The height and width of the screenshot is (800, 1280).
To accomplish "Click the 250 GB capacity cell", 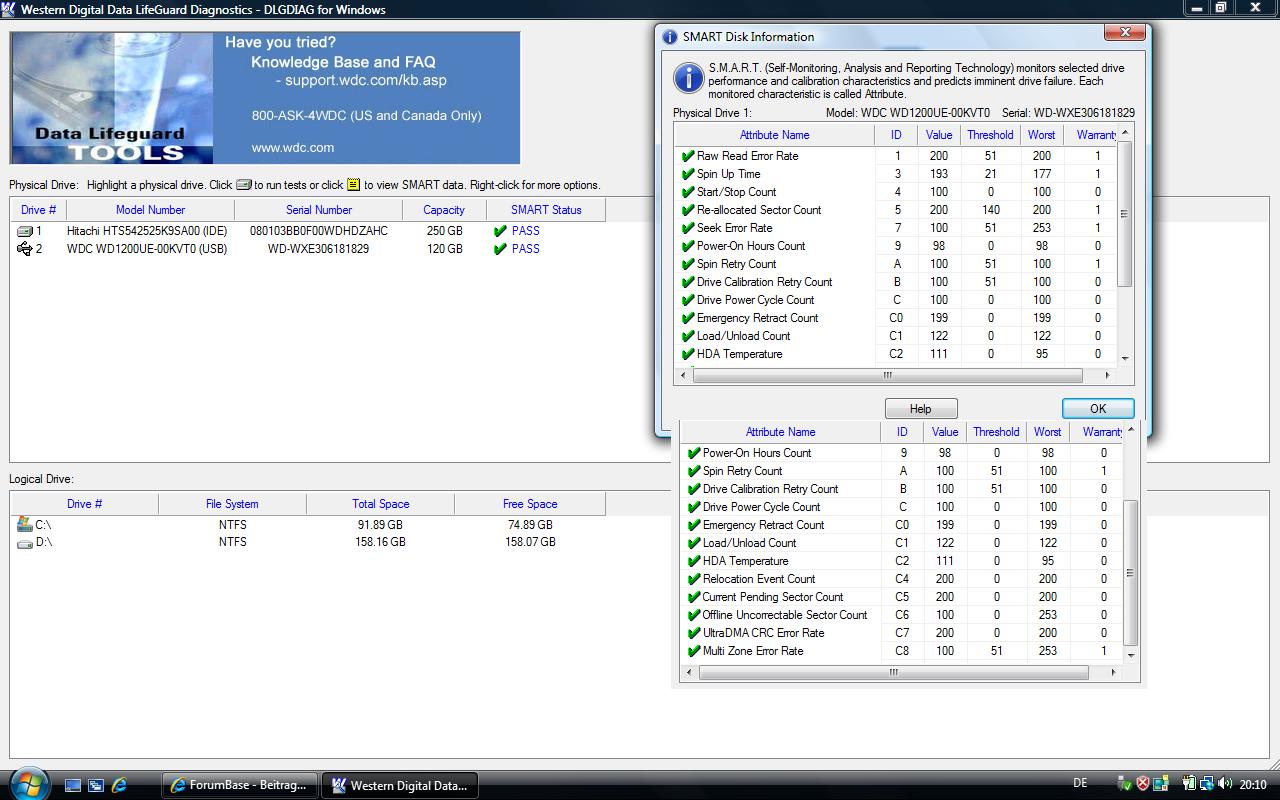I will tap(443, 231).
